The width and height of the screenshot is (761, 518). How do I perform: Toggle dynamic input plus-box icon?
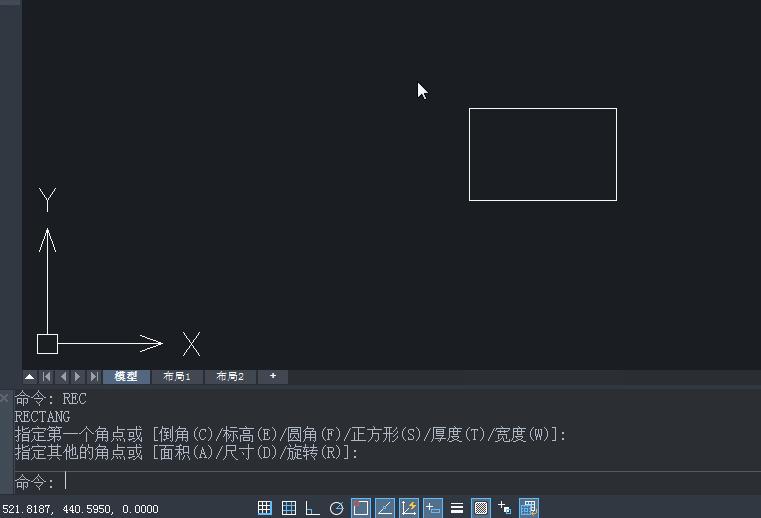click(432, 508)
